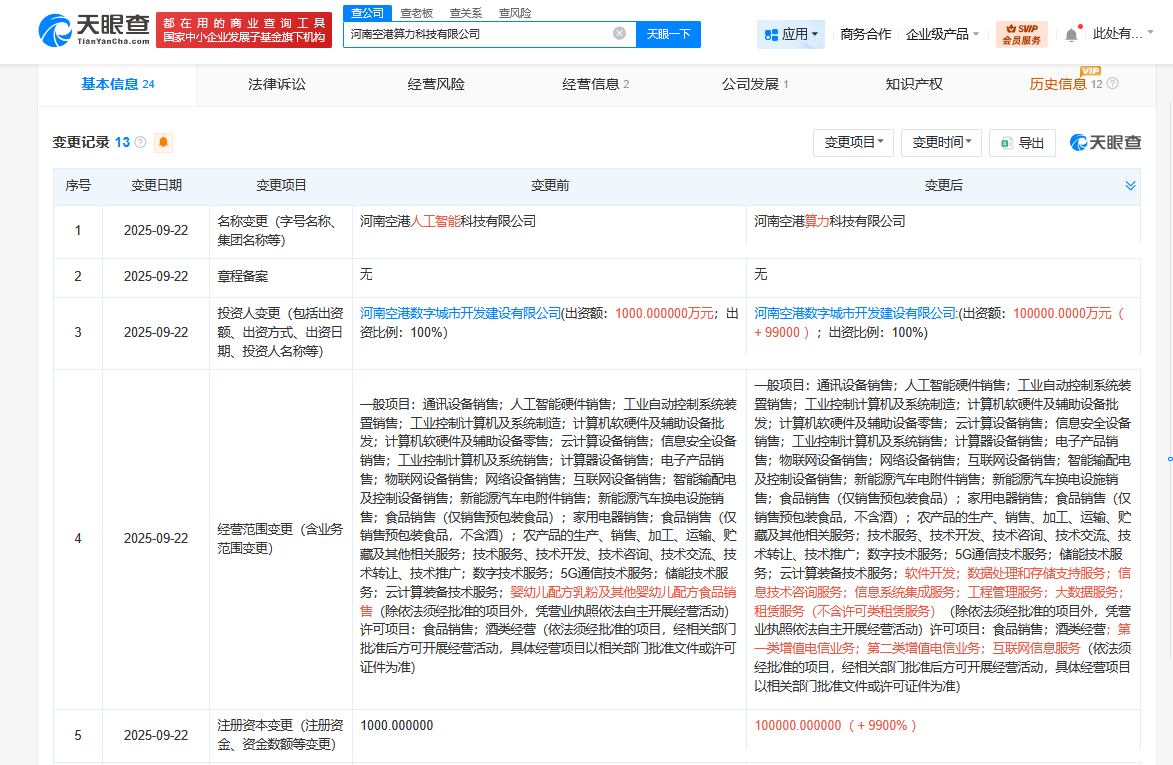Click the orange alert bell next to 变更记录
The image size is (1173, 765).
162,142
